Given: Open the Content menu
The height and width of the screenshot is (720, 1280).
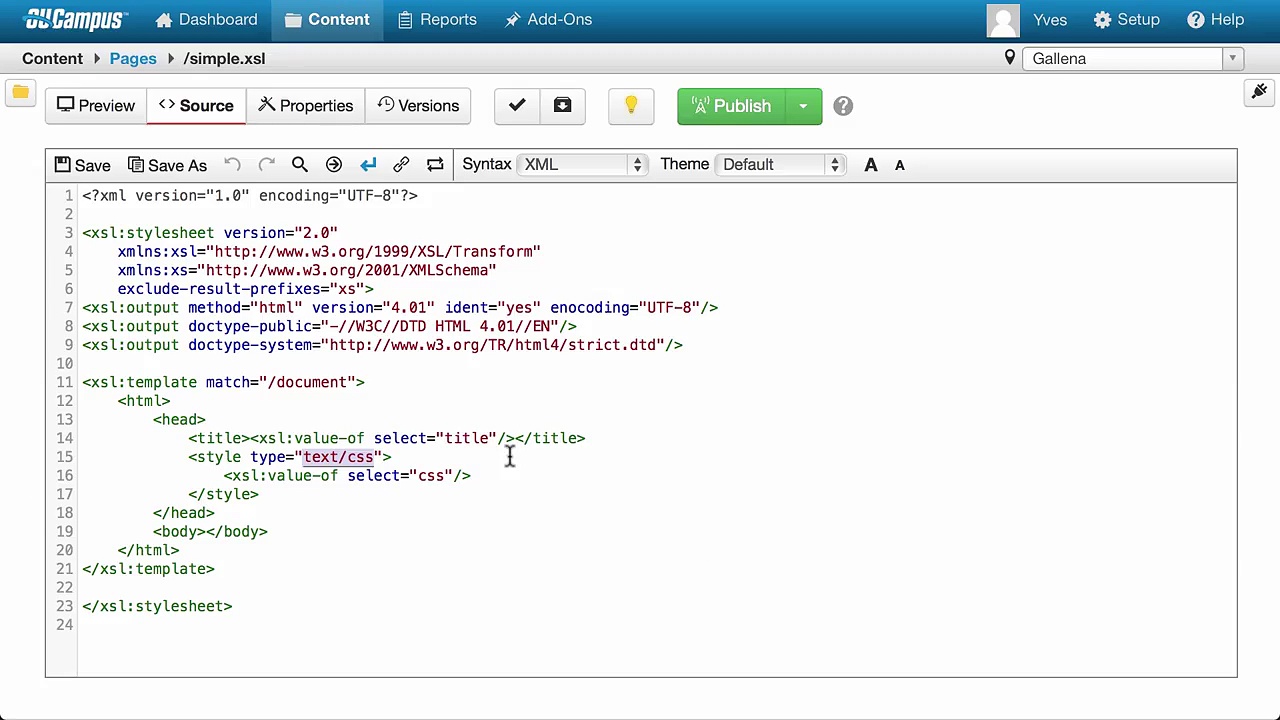Looking at the screenshot, I should [x=327, y=20].
